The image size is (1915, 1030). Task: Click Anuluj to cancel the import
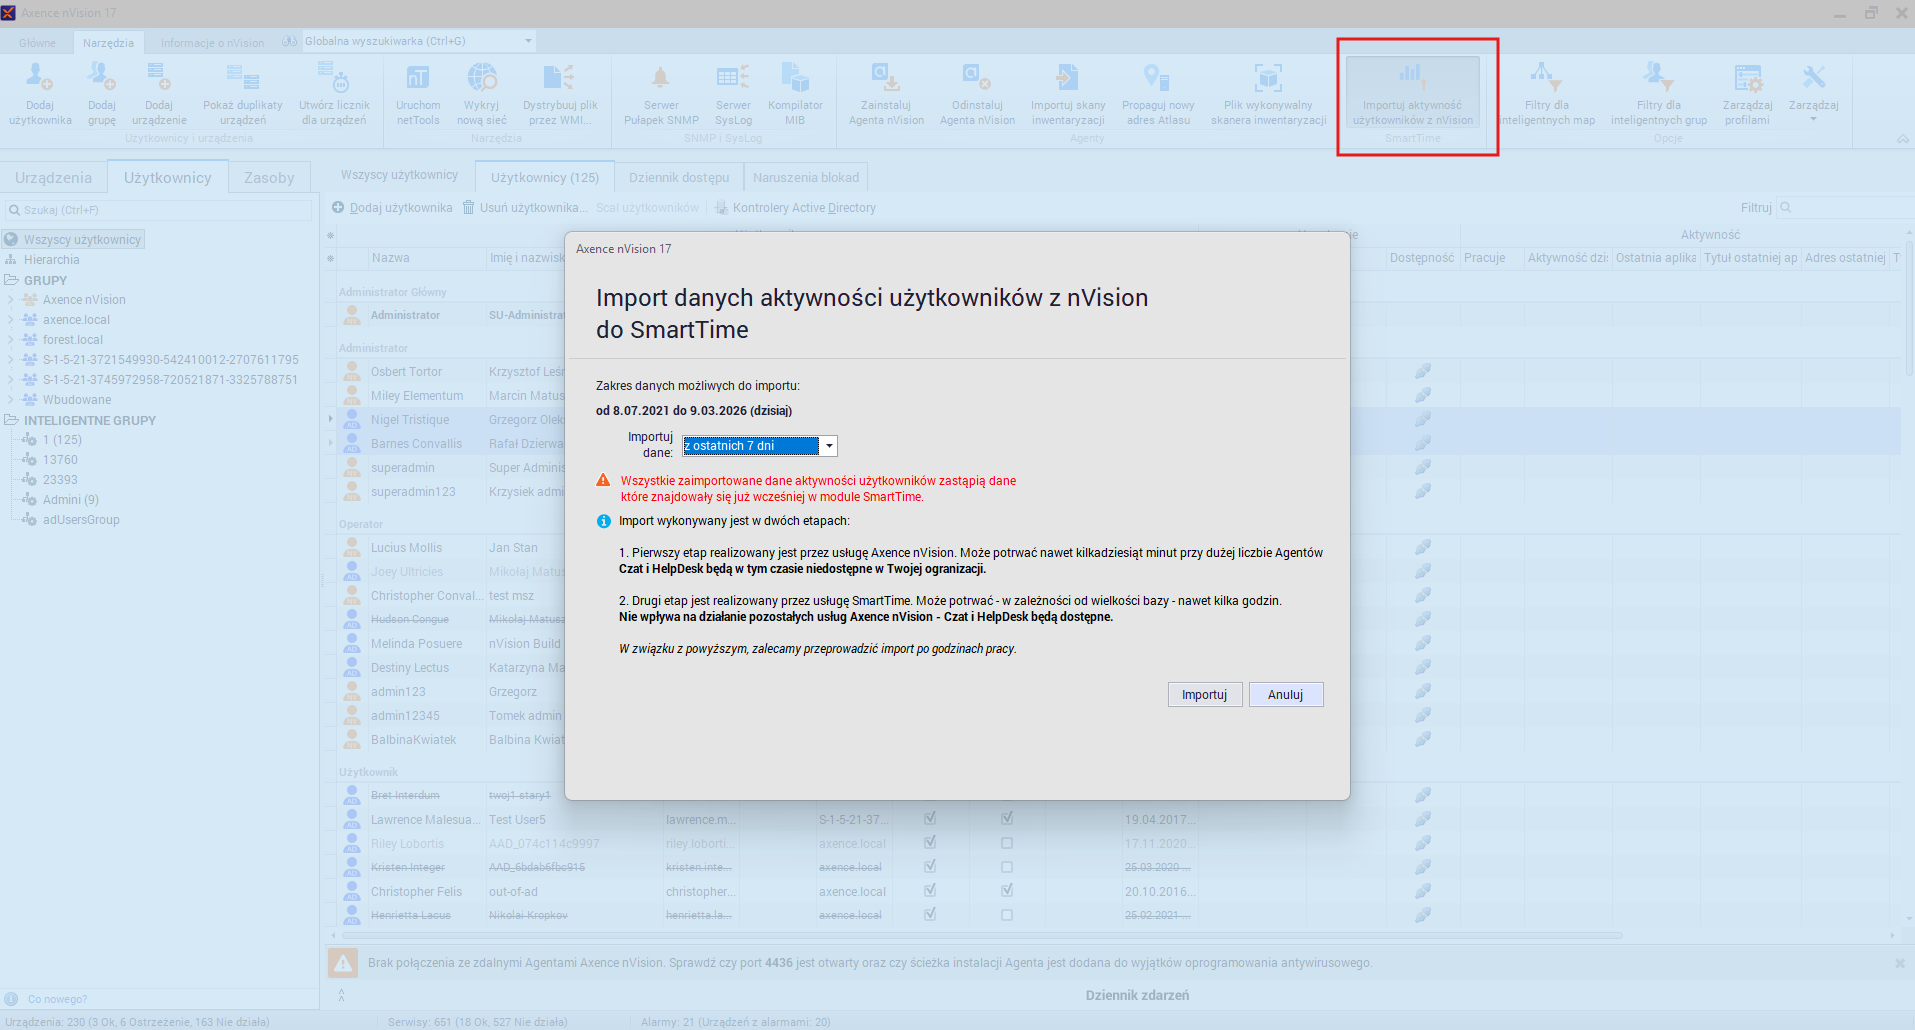(1285, 695)
